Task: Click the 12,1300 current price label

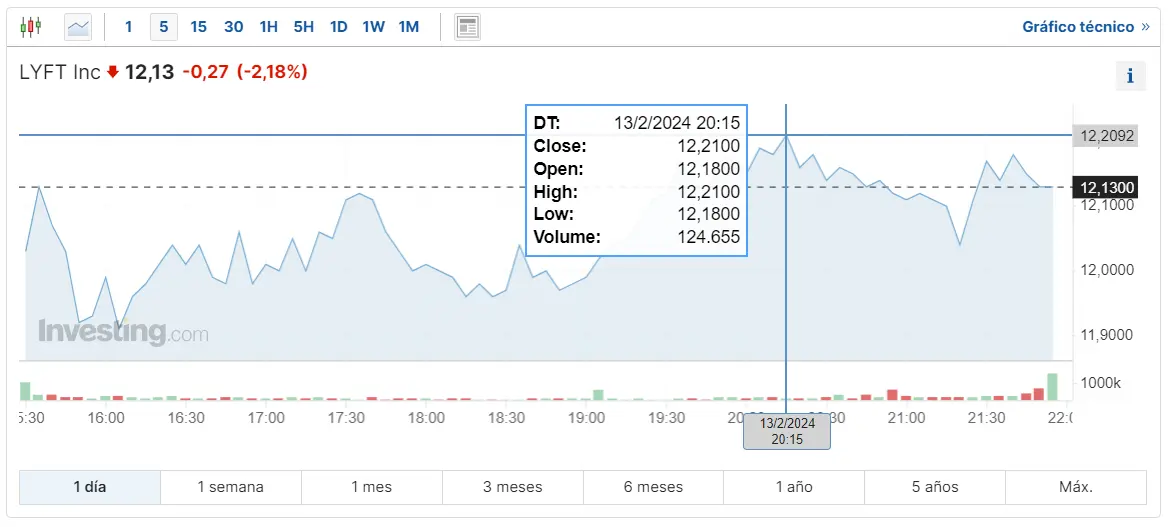Action: point(1105,187)
